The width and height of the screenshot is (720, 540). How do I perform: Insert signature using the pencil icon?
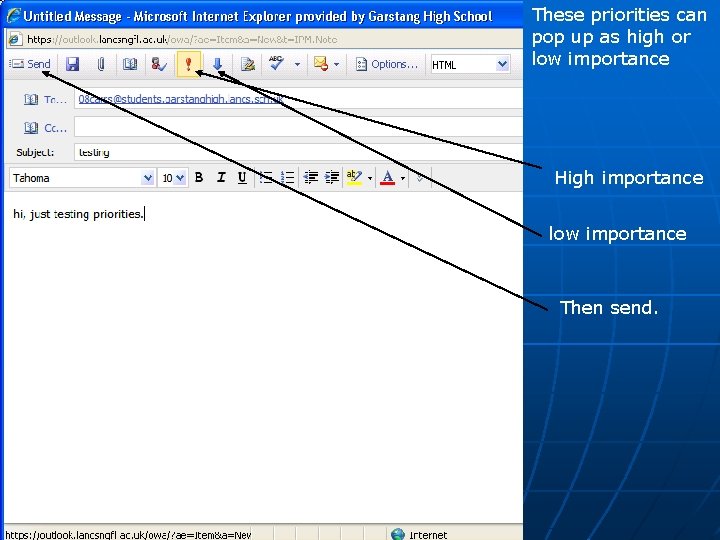coord(248,64)
